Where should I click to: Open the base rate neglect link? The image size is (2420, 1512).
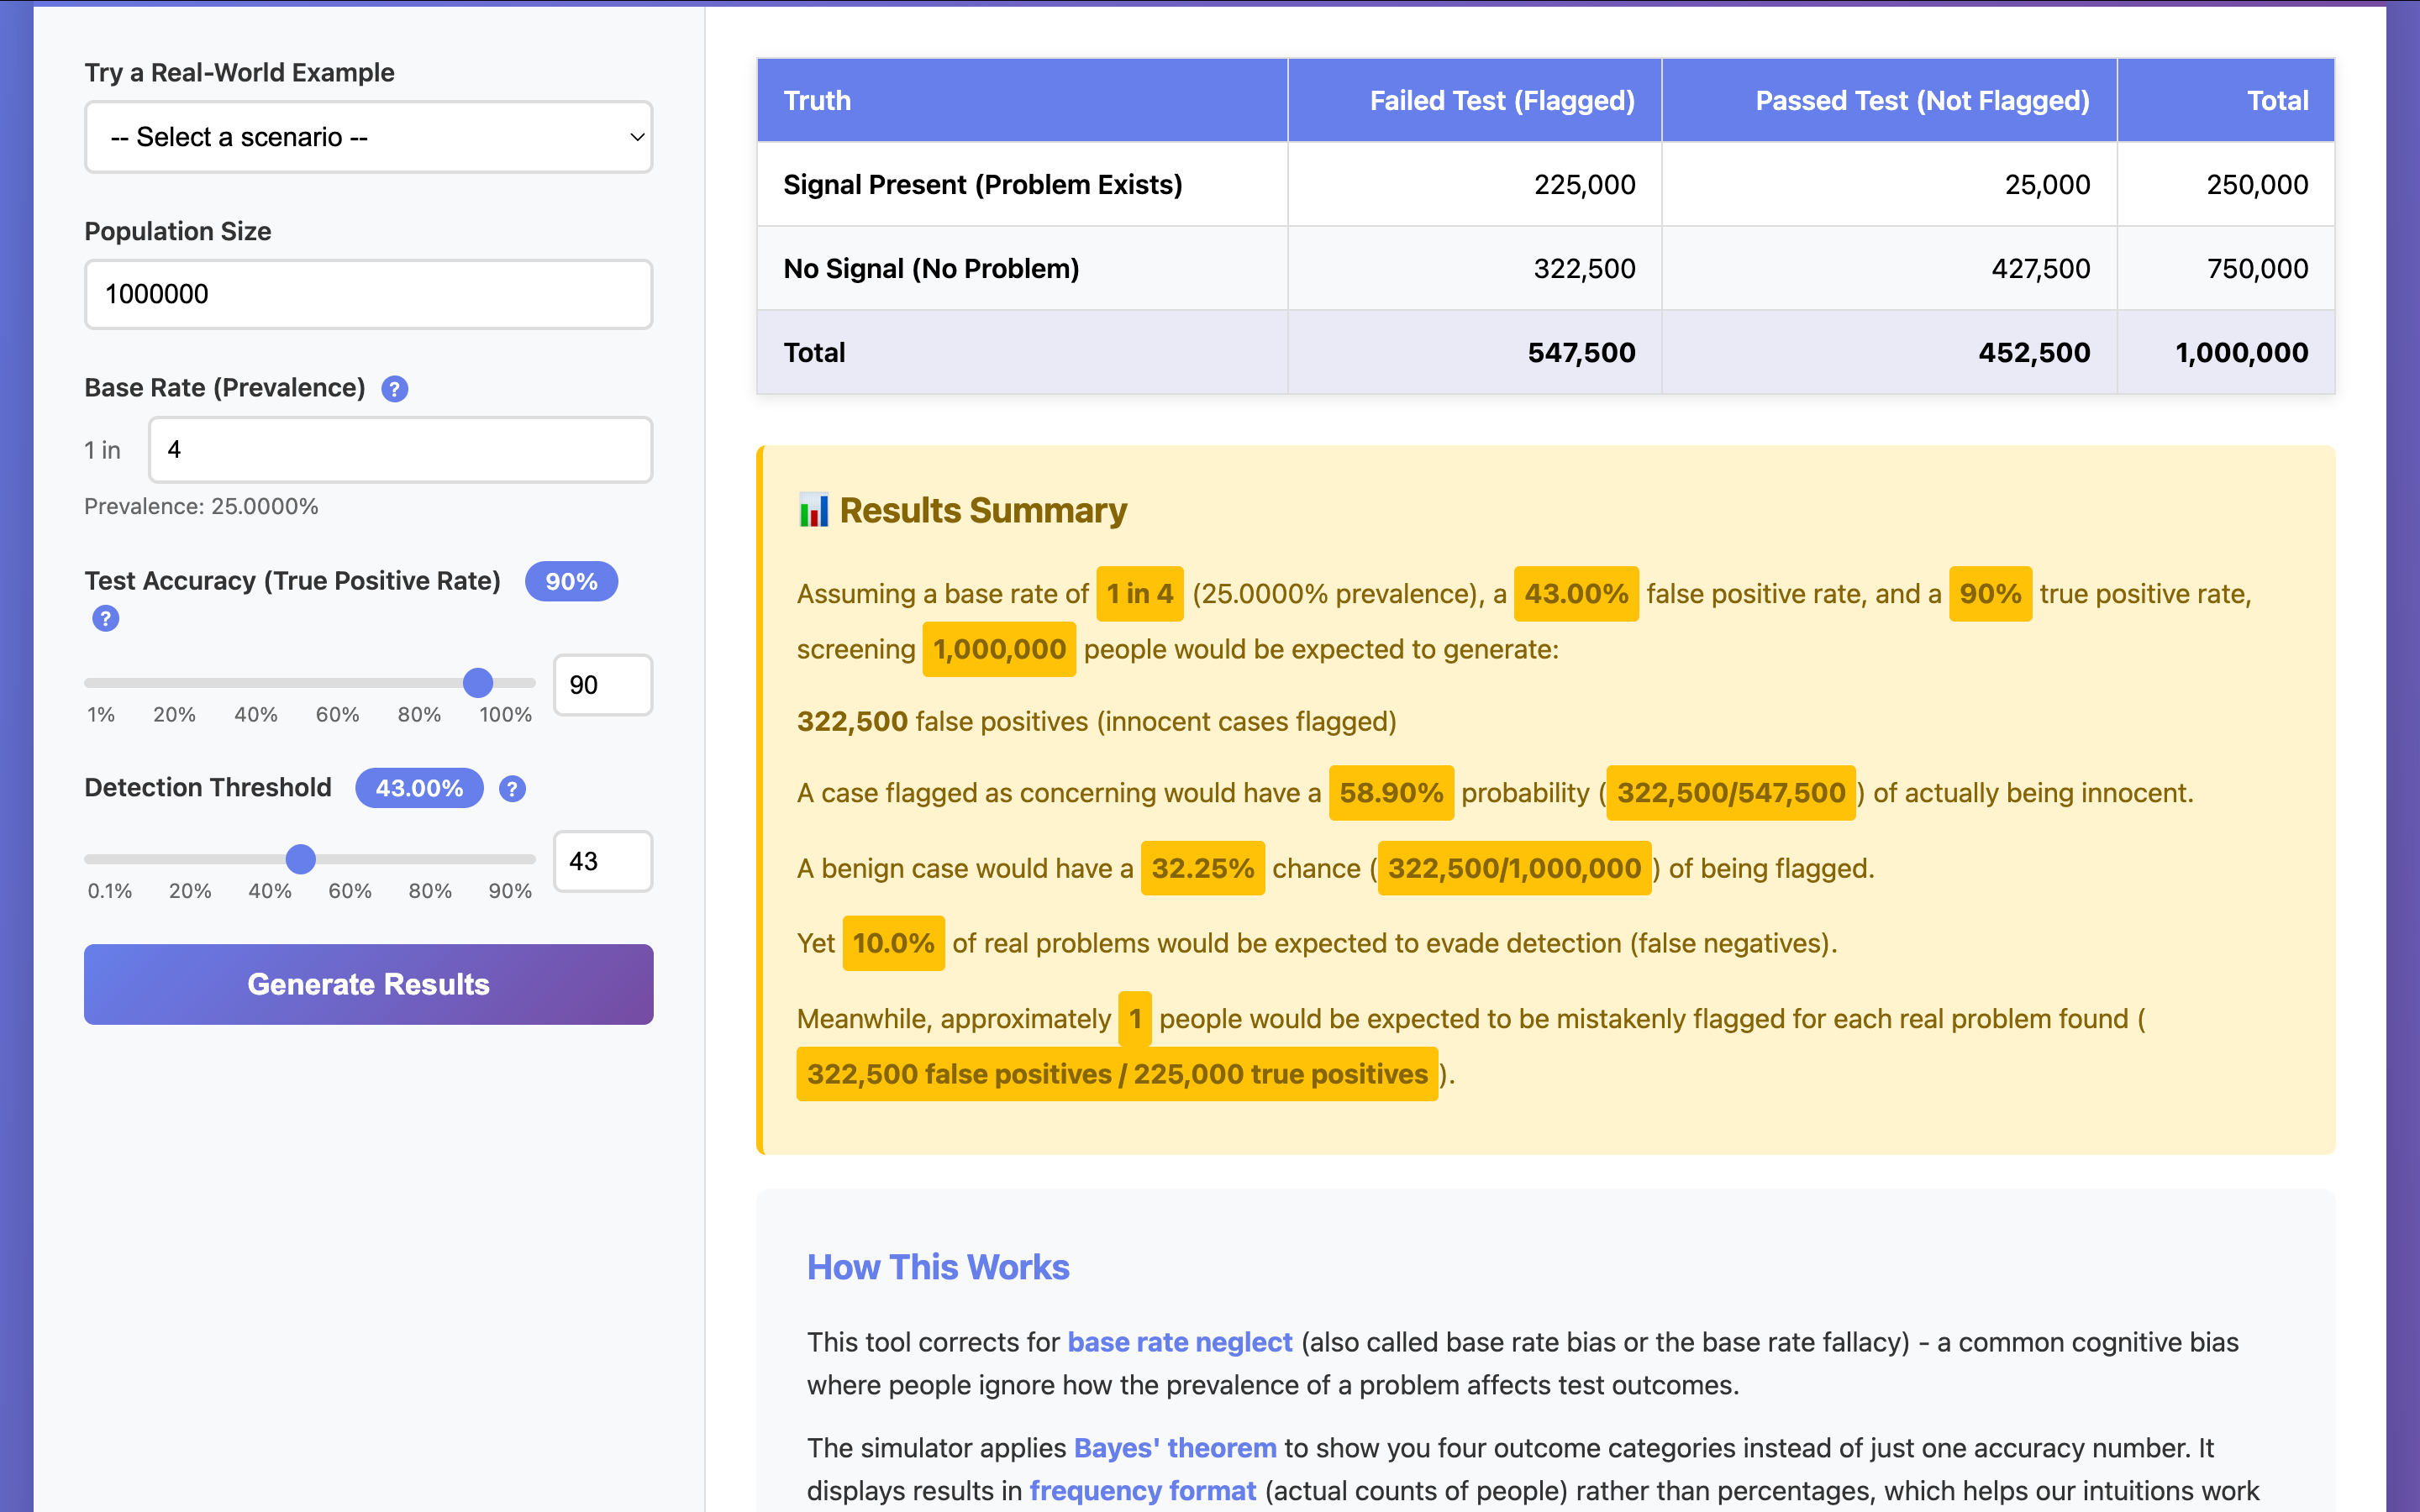(1179, 1342)
